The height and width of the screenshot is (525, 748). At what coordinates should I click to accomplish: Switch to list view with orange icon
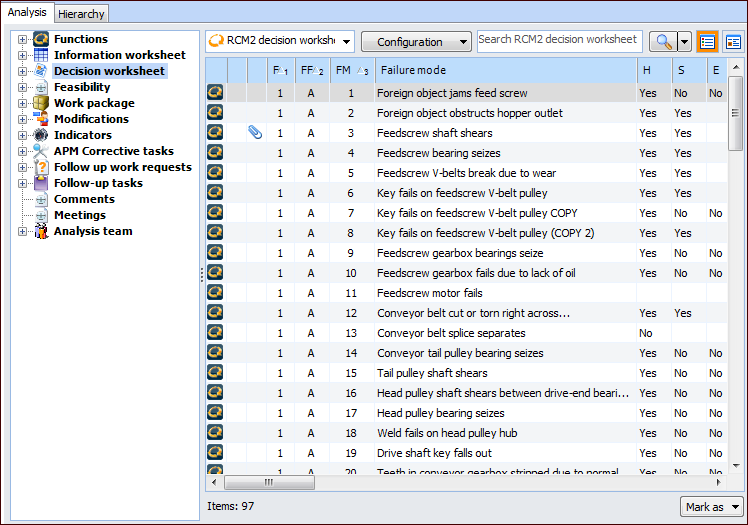pyautogui.click(x=707, y=42)
